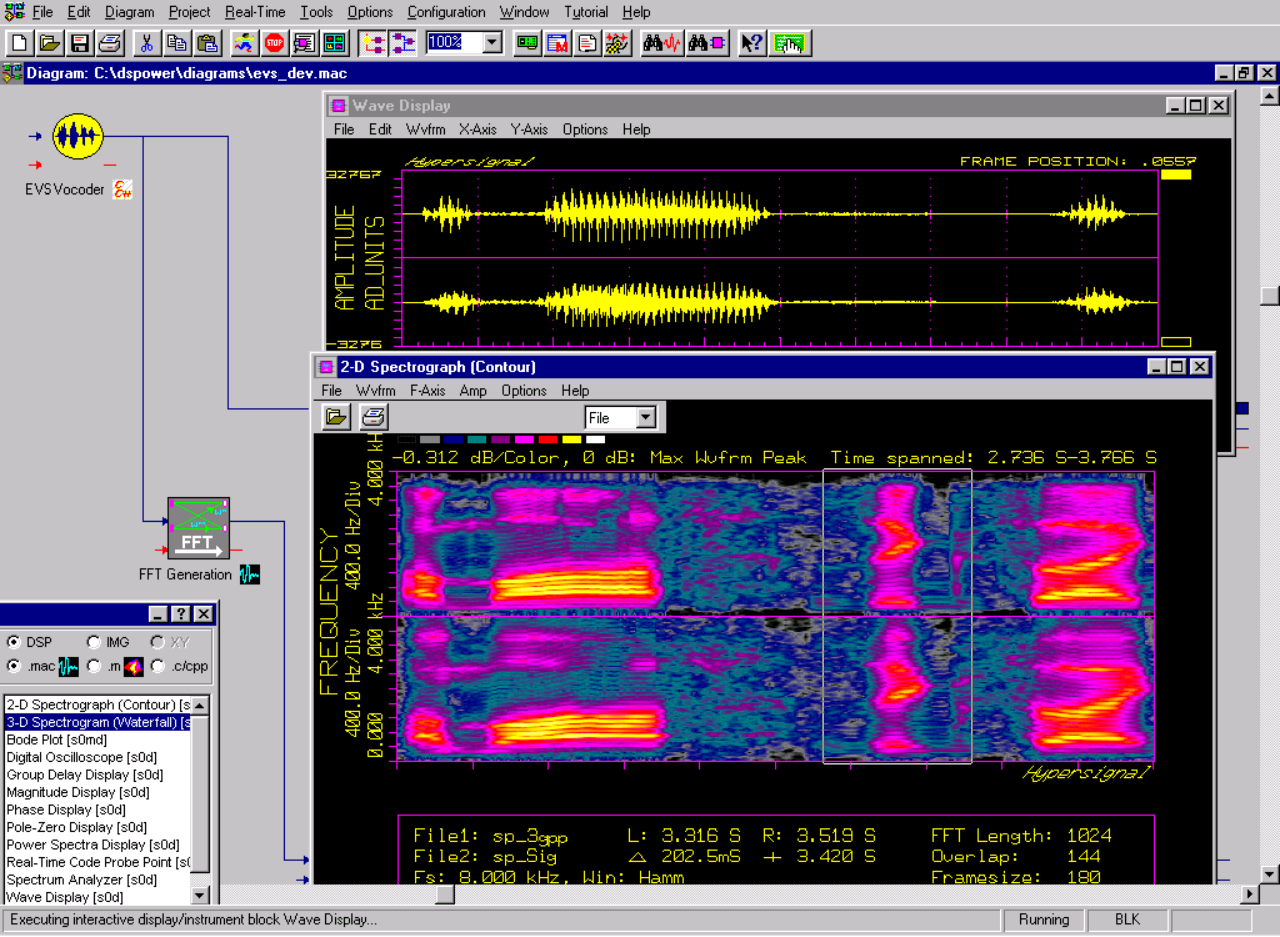Select Wave Display [s0d] list item
The height and width of the screenshot is (937, 1280).
pyautogui.click(x=98, y=897)
